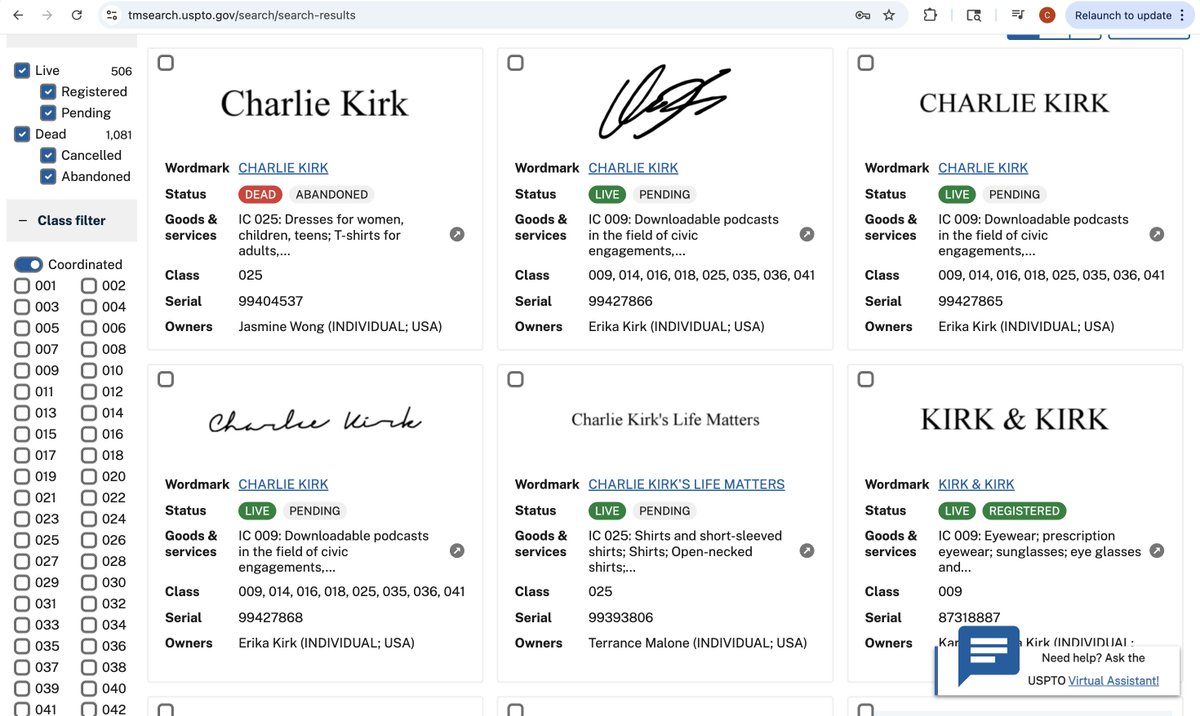The width and height of the screenshot is (1200, 716).
Task: Go forward using browser forward arrow
Action: click(x=47, y=15)
